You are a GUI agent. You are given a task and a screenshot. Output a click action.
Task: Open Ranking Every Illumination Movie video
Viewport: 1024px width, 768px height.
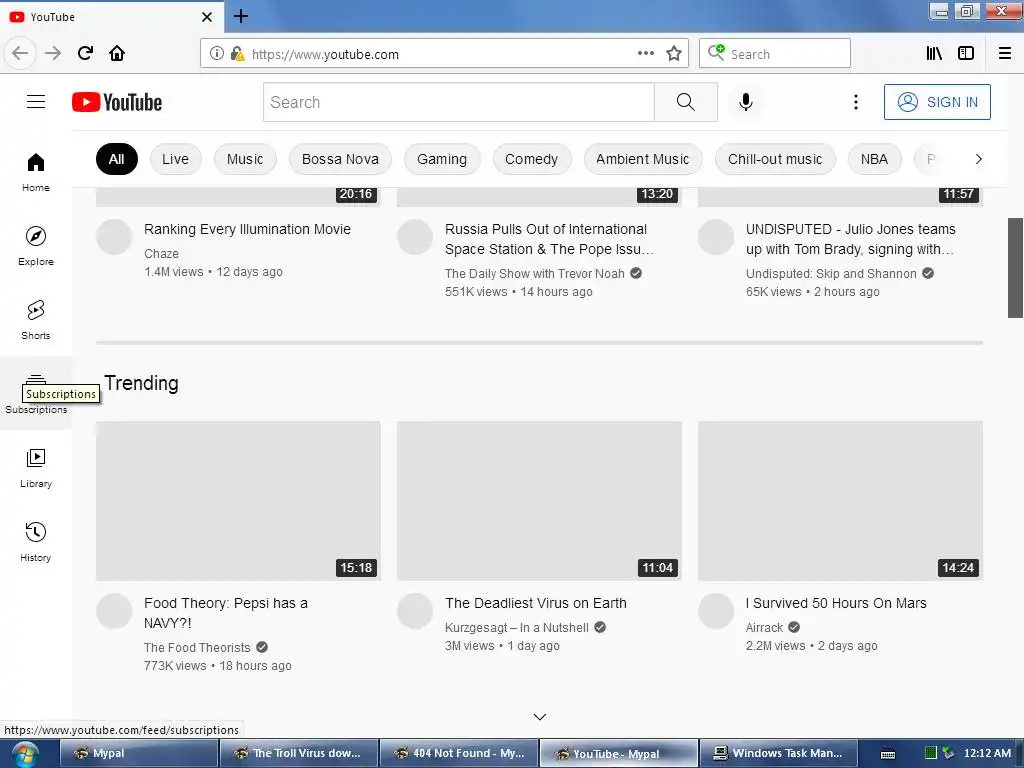248,229
